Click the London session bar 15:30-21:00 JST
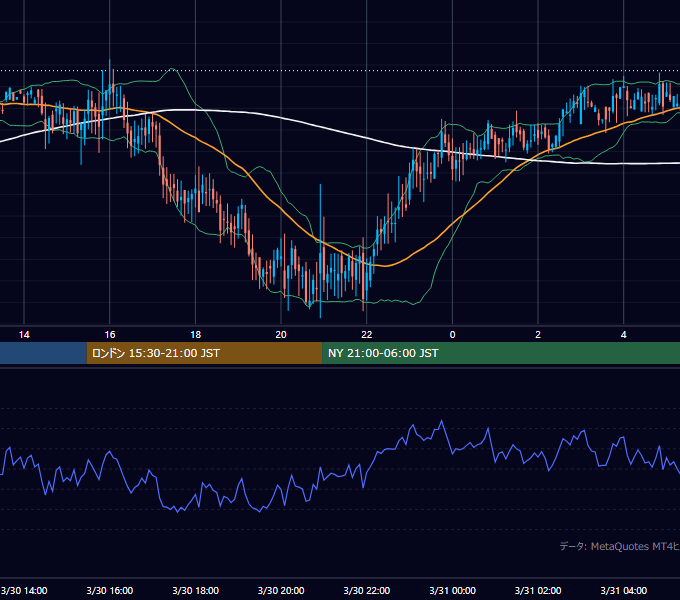The height and width of the screenshot is (600, 680). point(204,353)
